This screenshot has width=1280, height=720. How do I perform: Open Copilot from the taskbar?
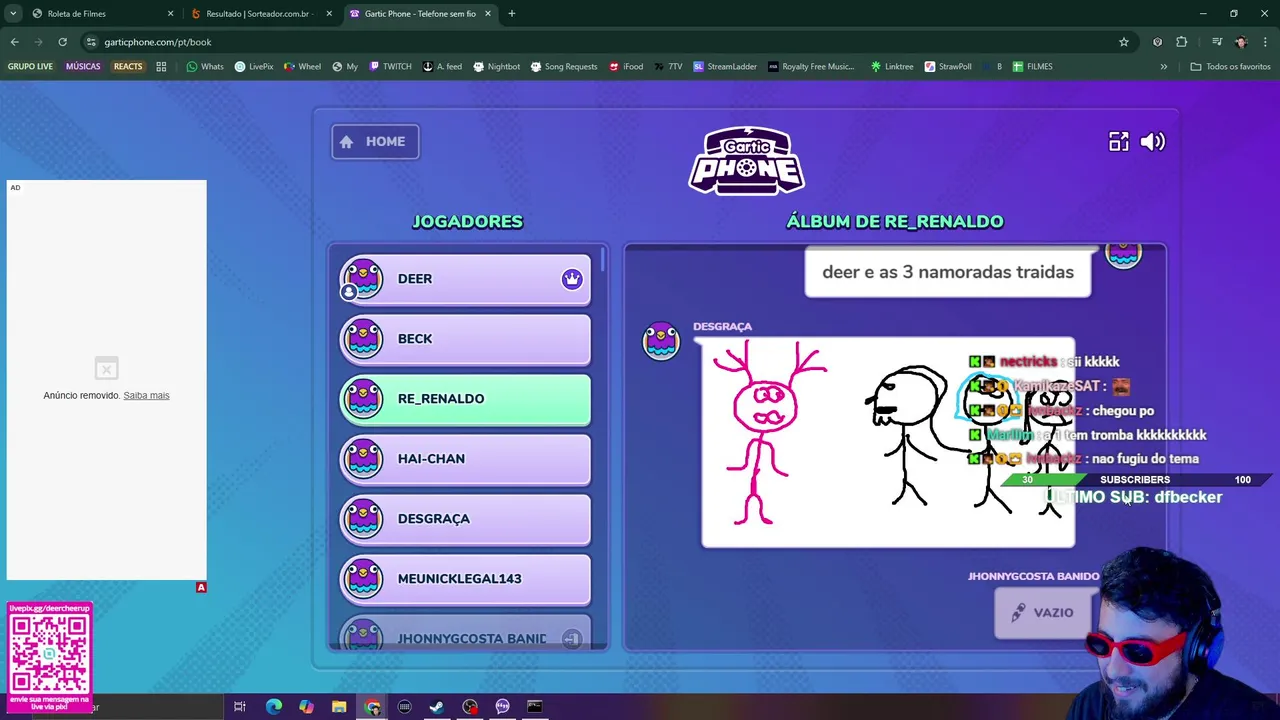point(306,707)
